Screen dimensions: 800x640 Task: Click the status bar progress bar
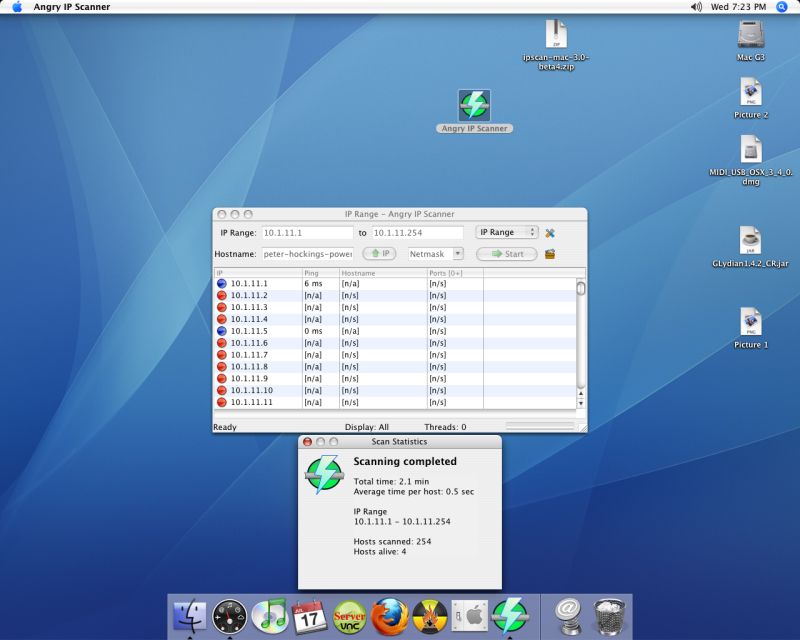click(x=540, y=426)
